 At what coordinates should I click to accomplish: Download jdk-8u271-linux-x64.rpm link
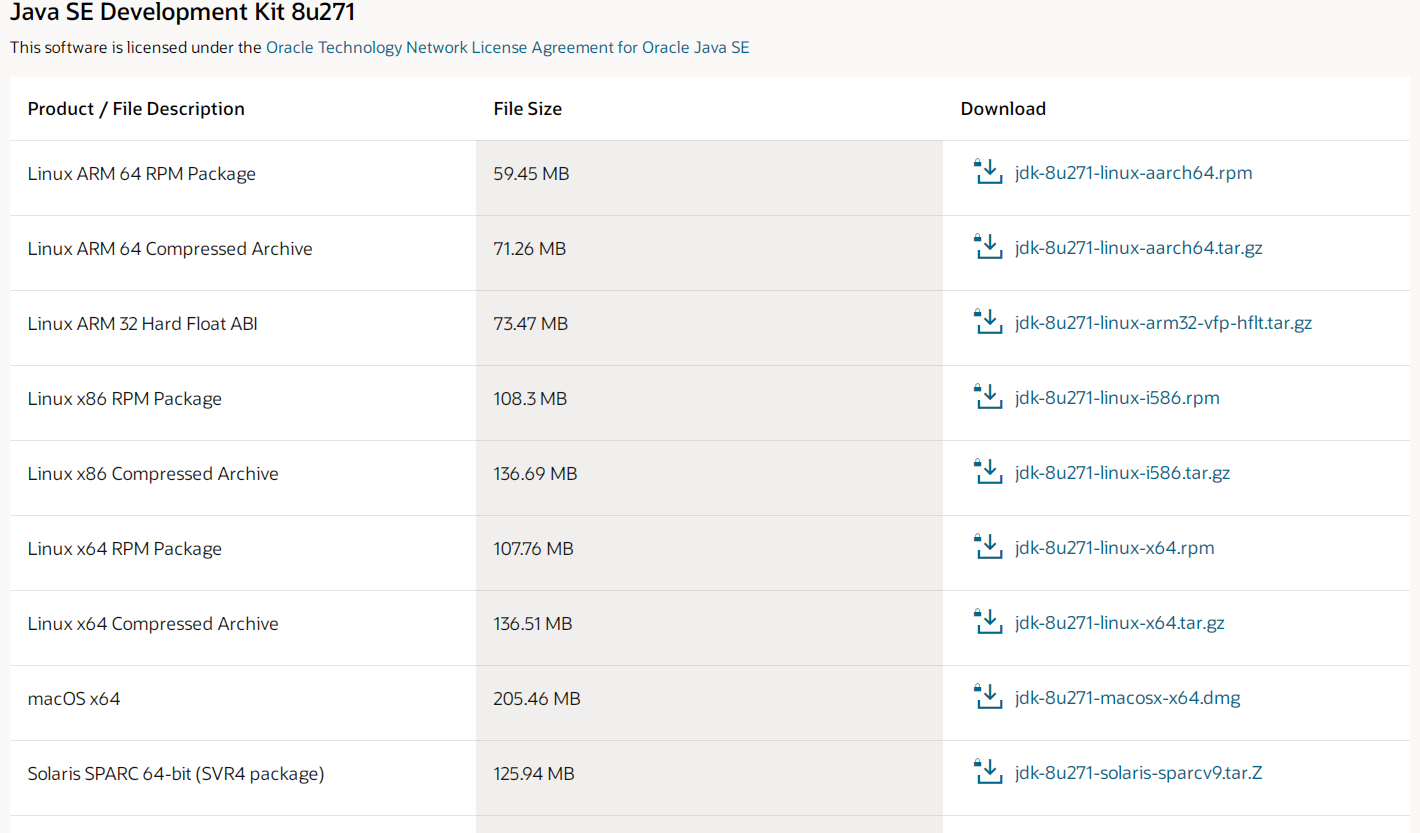point(1114,548)
